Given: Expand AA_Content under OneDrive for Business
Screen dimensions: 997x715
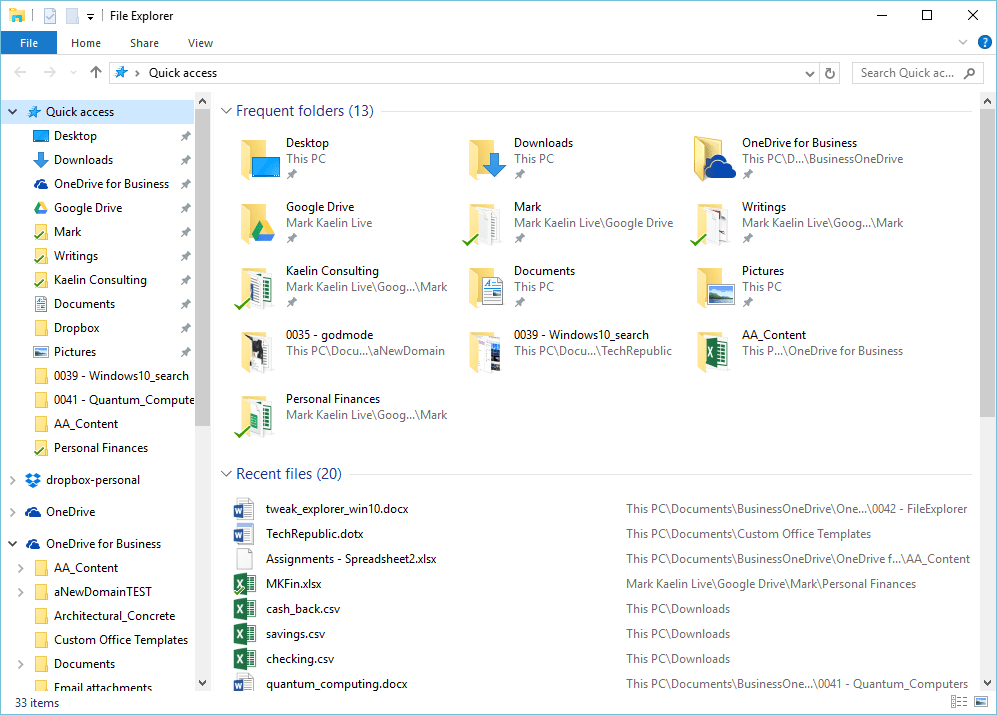Looking at the screenshot, I should 20,568.
